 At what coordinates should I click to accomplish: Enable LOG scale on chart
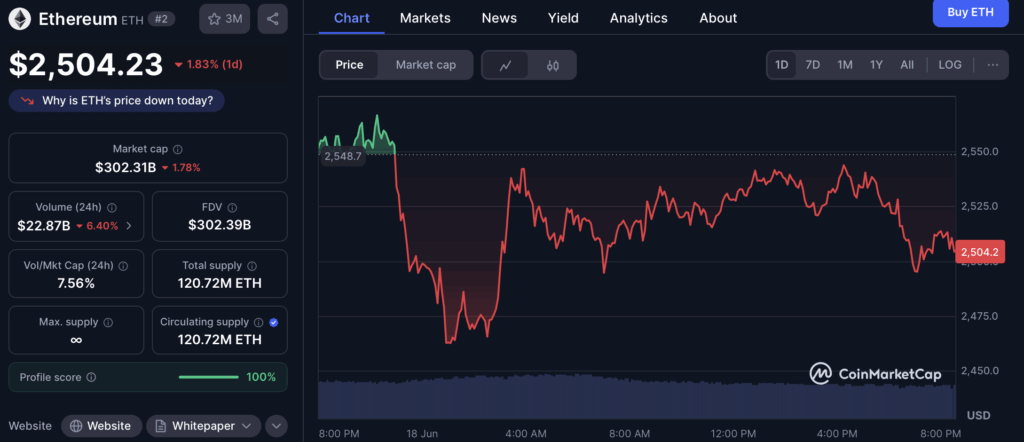950,65
